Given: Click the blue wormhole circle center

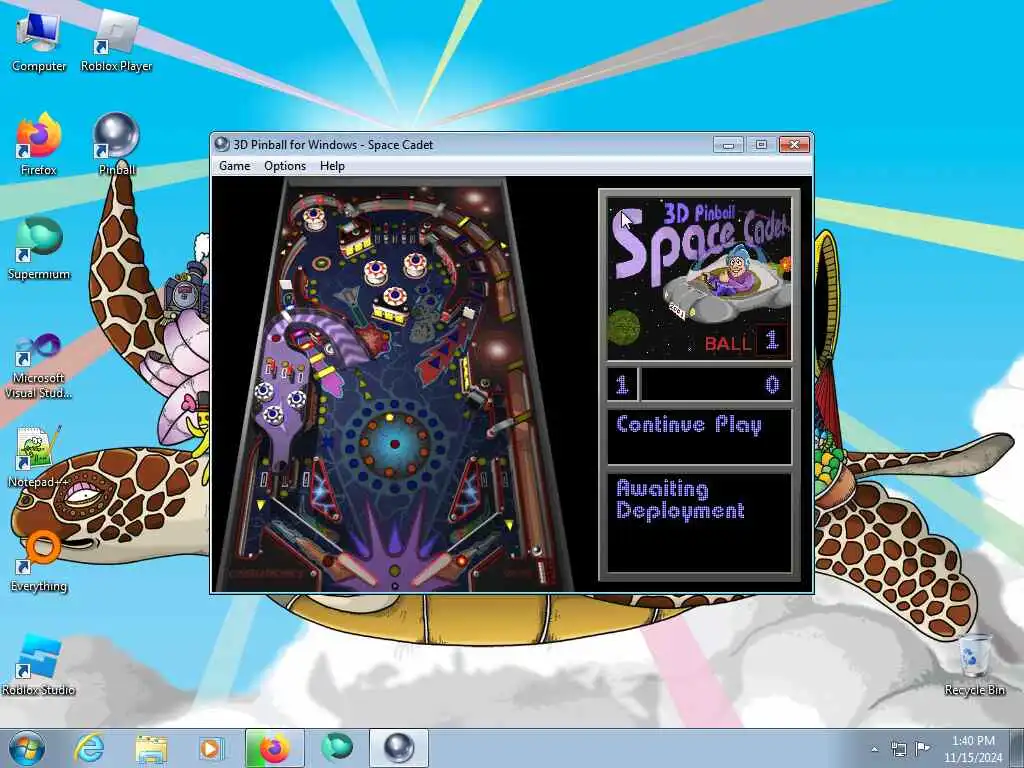Looking at the screenshot, I should tap(394, 444).
